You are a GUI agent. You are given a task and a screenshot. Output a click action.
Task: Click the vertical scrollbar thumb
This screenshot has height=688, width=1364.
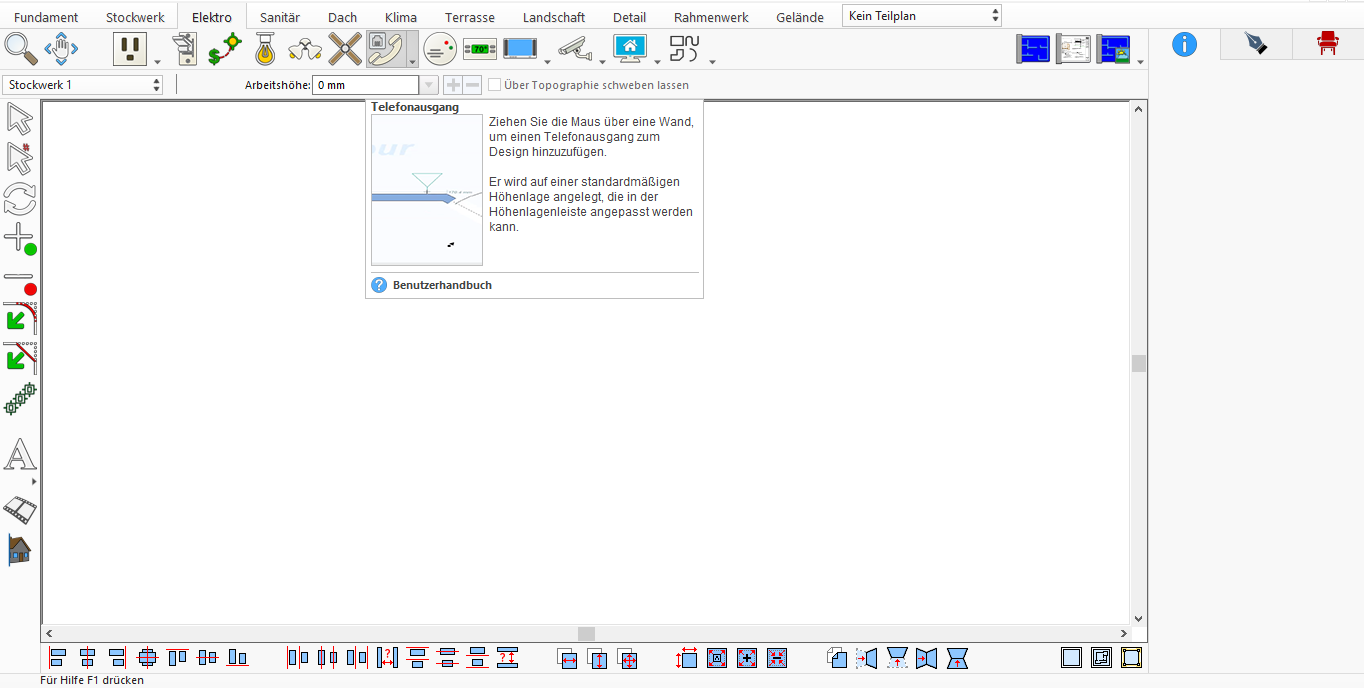tap(1138, 363)
